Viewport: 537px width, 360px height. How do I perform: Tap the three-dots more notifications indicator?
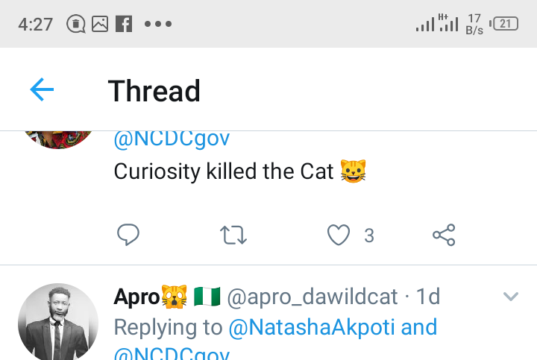(x=158, y=24)
